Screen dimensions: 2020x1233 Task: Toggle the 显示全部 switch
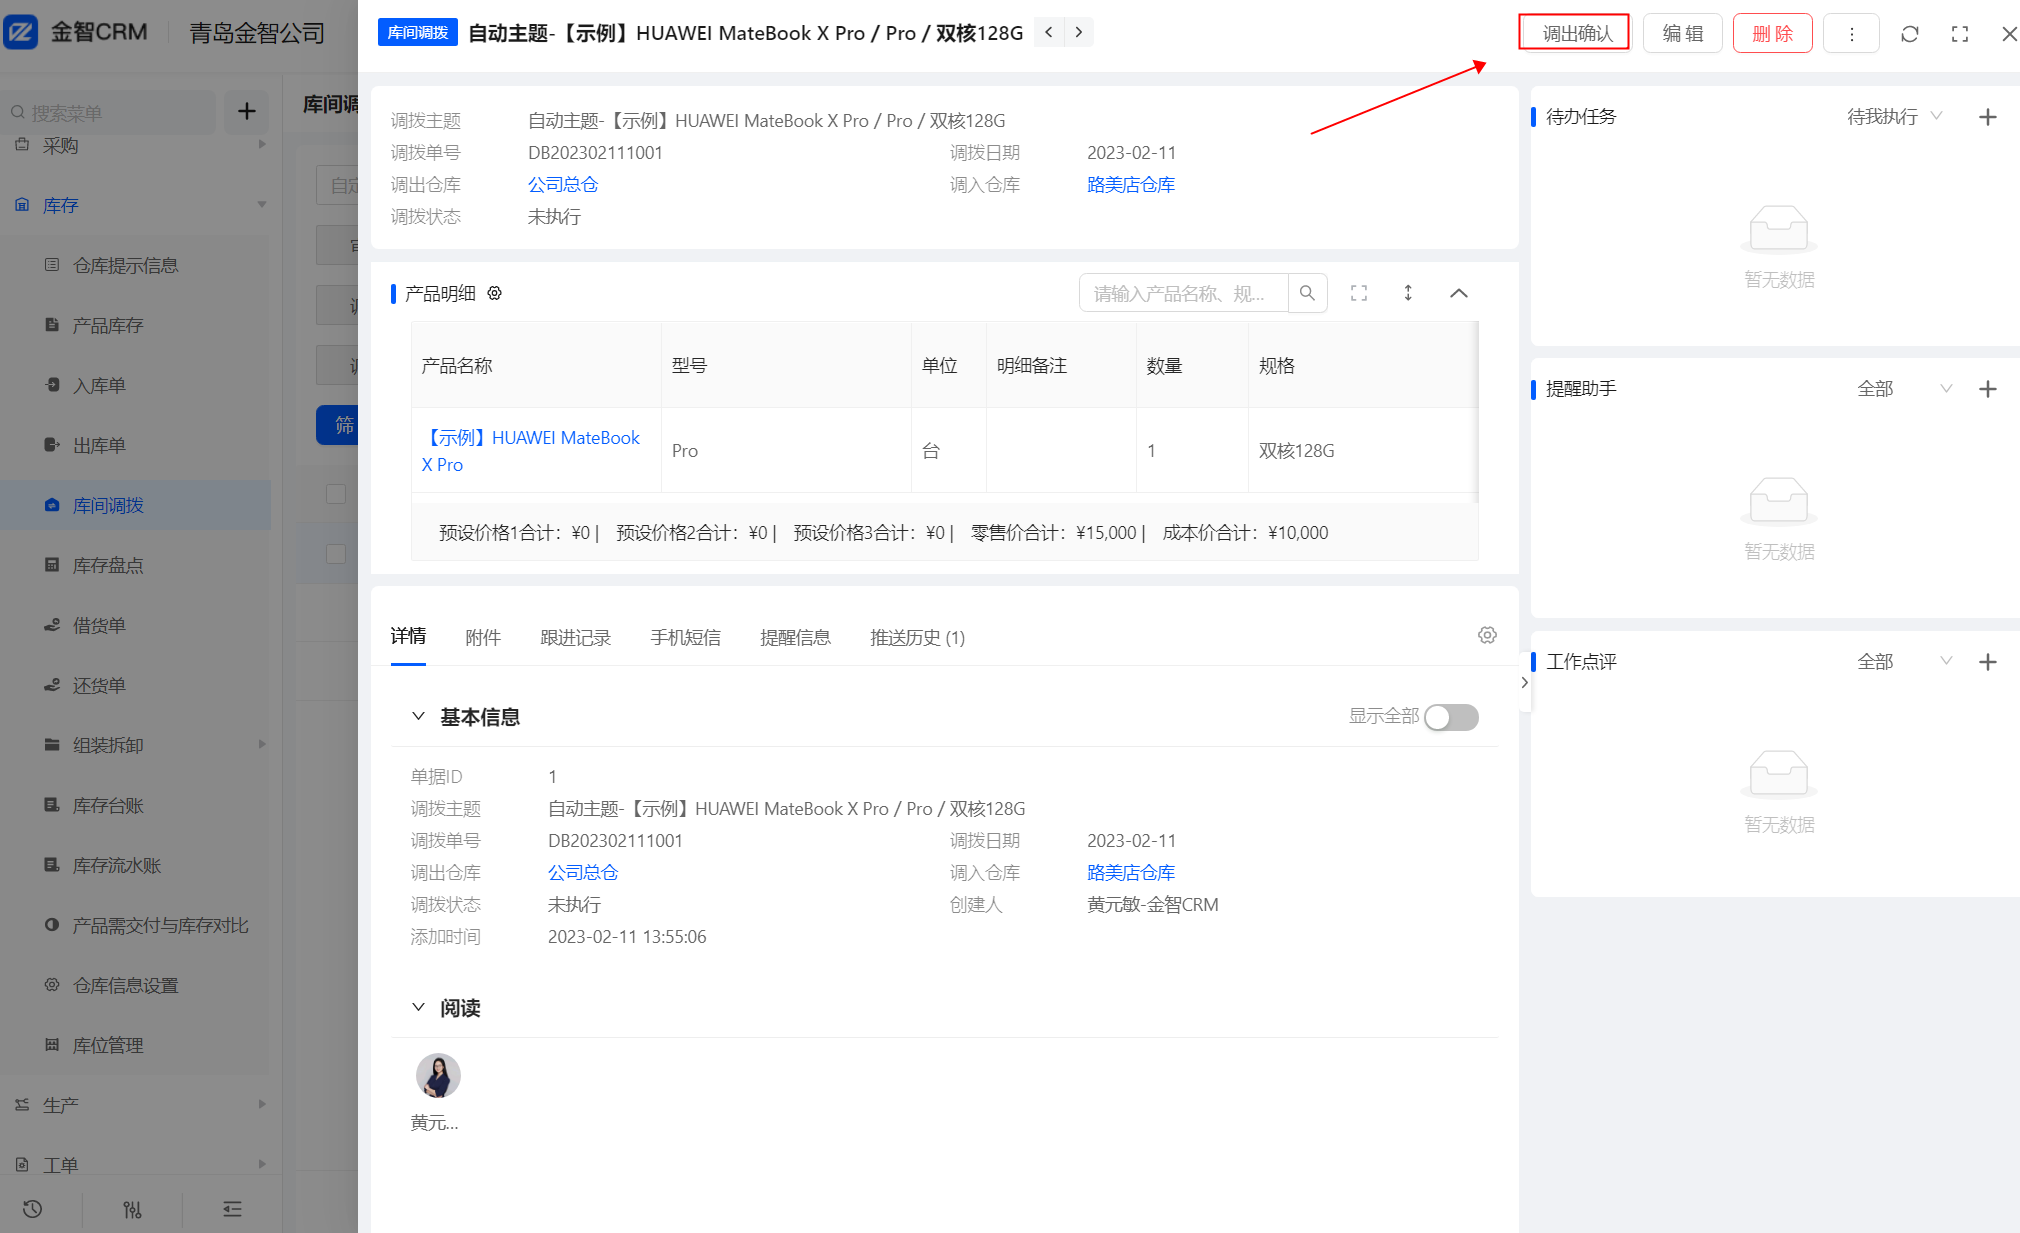tap(1451, 717)
